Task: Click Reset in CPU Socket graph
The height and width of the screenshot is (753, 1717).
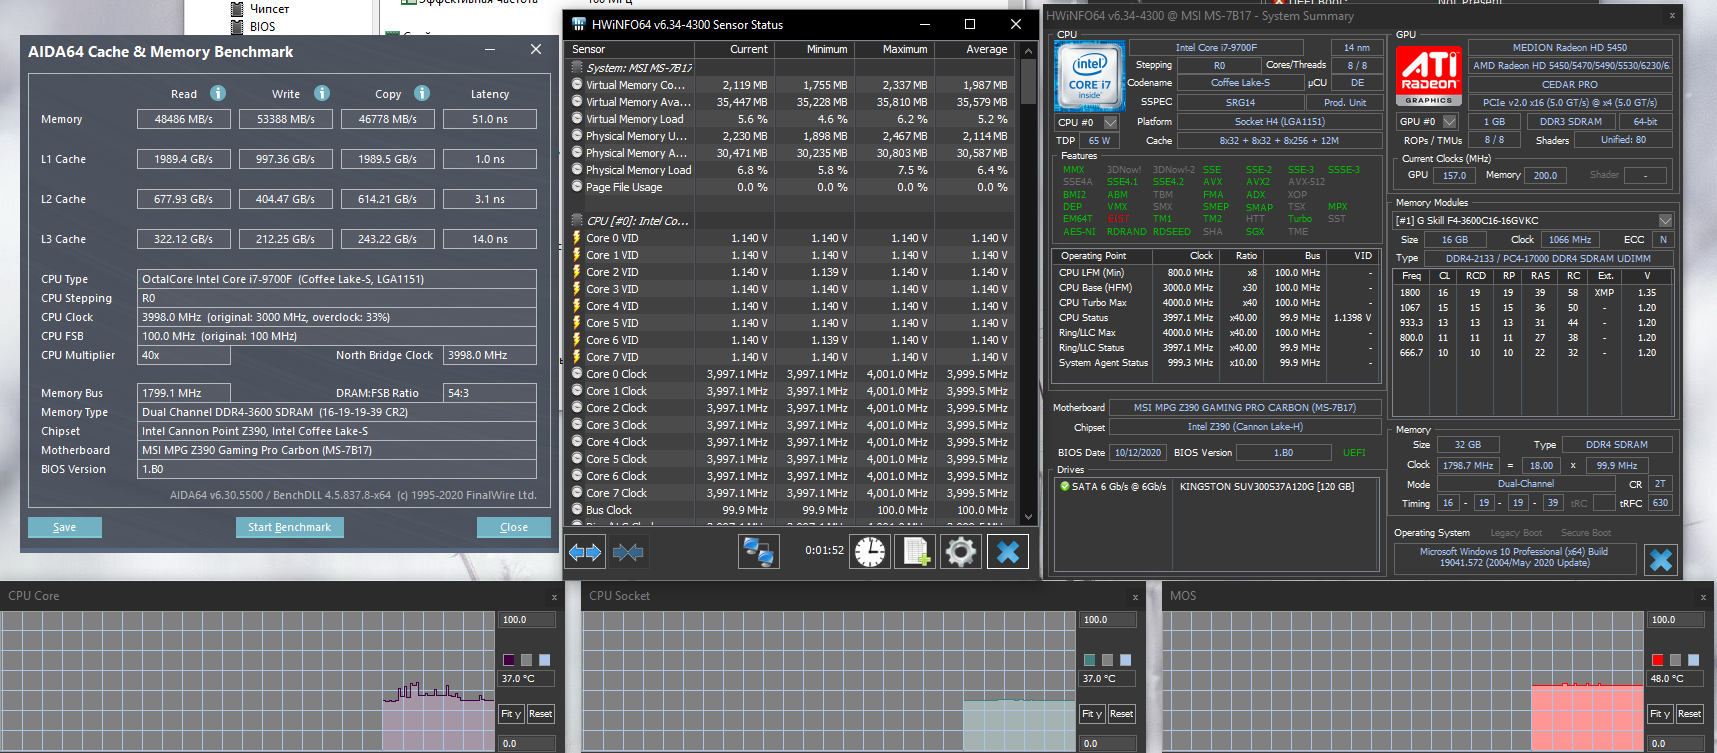Action: pos(1122,714)
